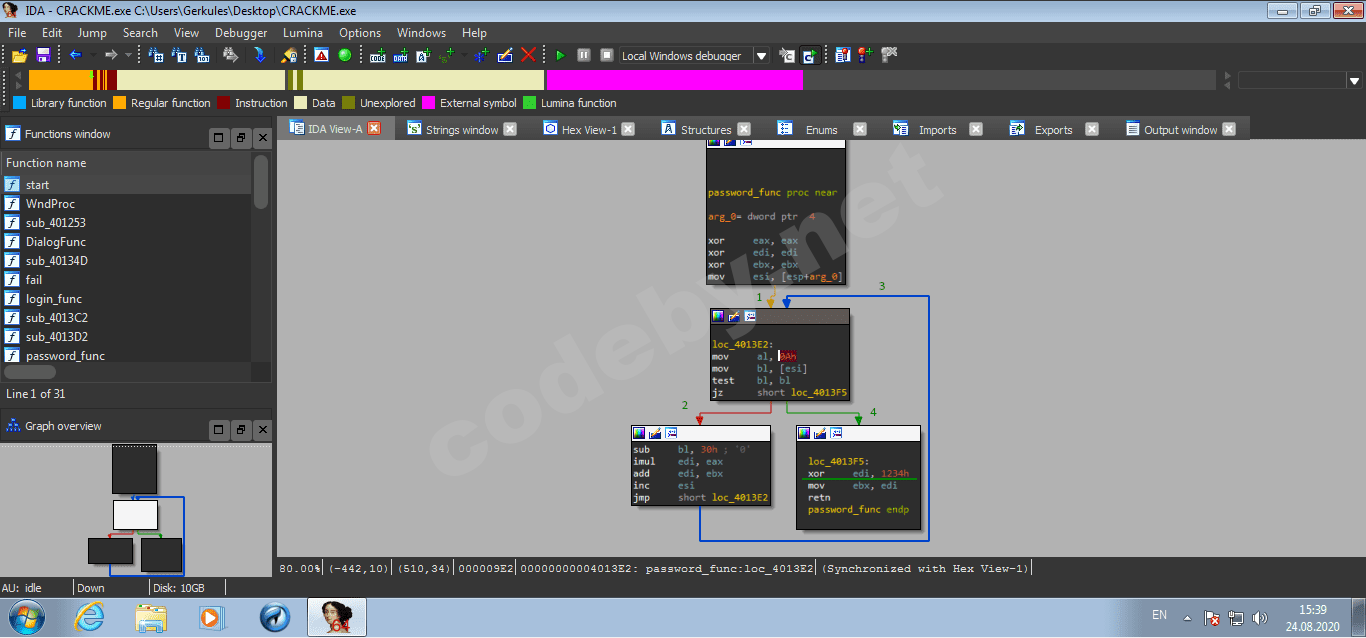The image size is (1366, 638).
Task: Click the red warning triangle icon
Action: coord(321,55)
